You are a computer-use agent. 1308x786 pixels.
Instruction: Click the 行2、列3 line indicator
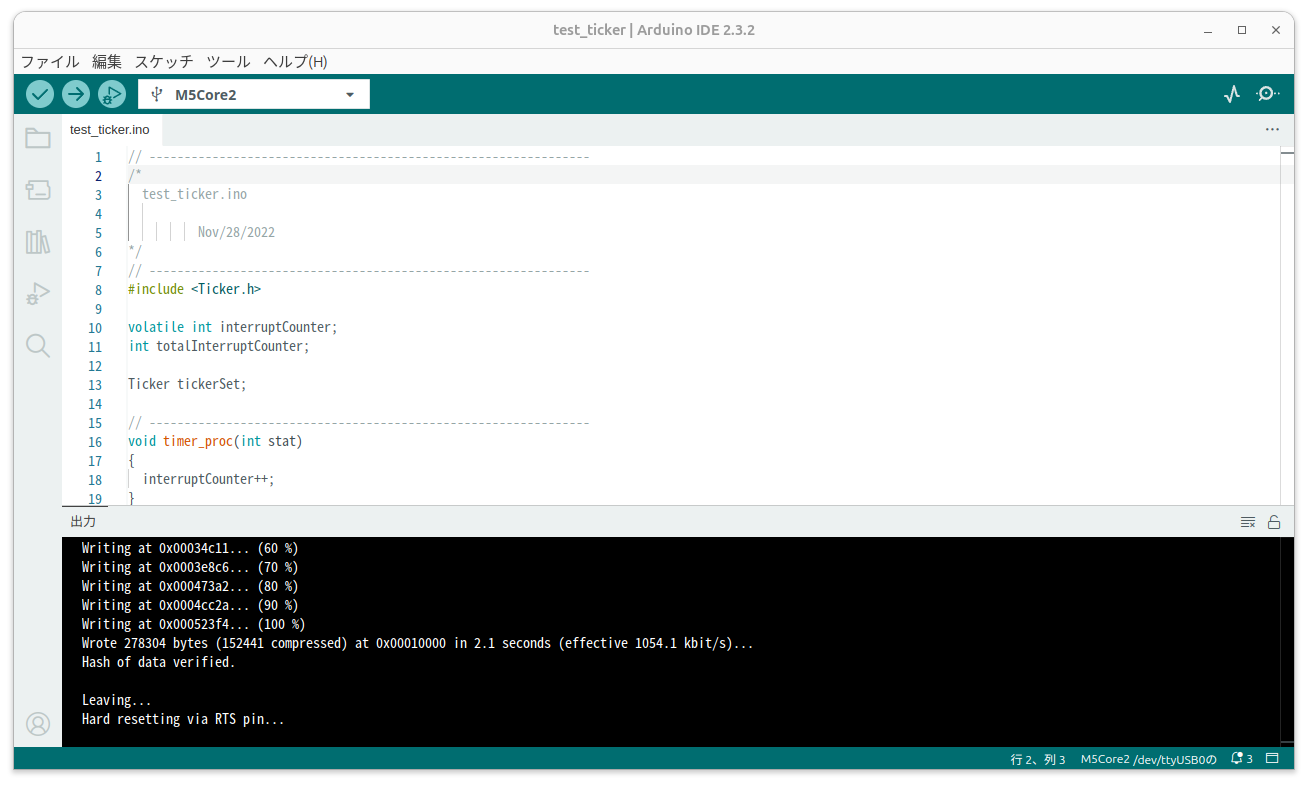point(1034,759)
